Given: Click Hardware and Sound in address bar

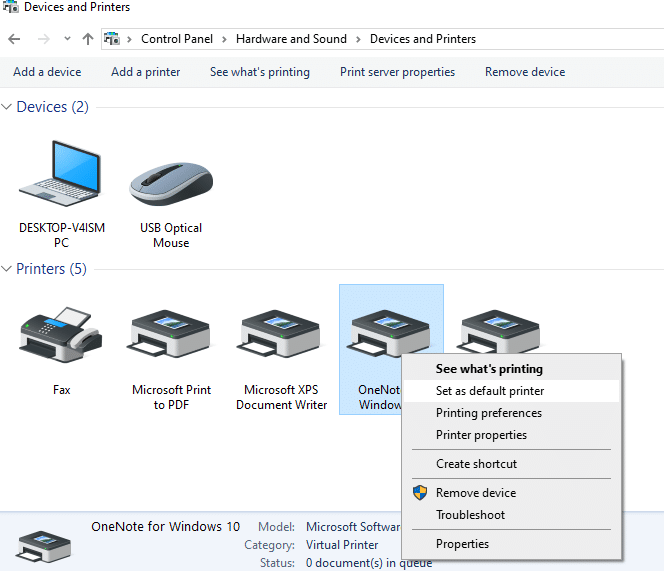Looking at the screenshot, I should (291, 39).
